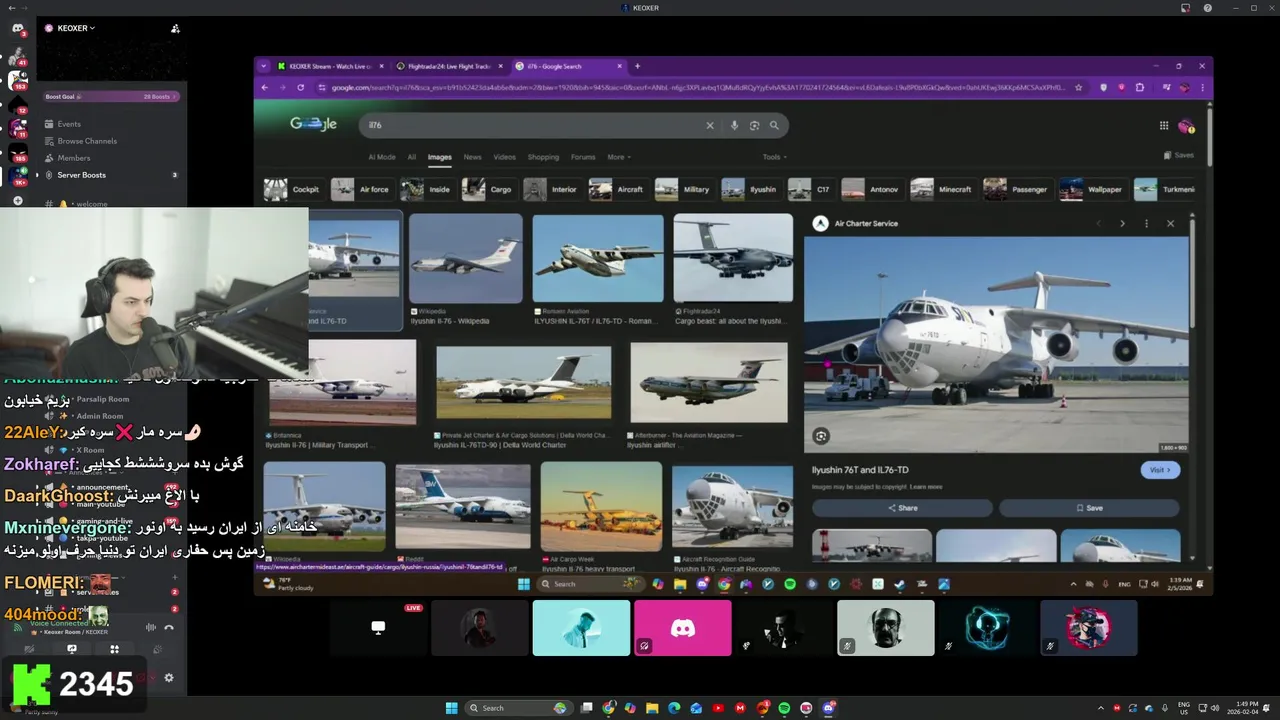Clear the Google search query X
This screenshot has height=720, width=1280.
click(x=710, y=125)
